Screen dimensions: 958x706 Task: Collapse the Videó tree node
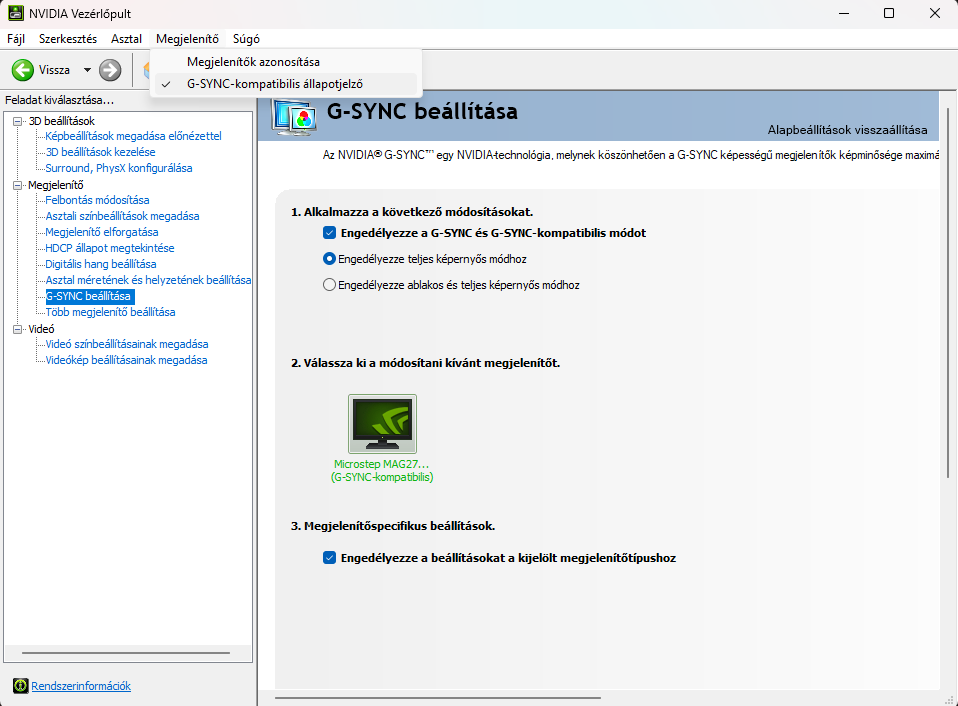18,329
